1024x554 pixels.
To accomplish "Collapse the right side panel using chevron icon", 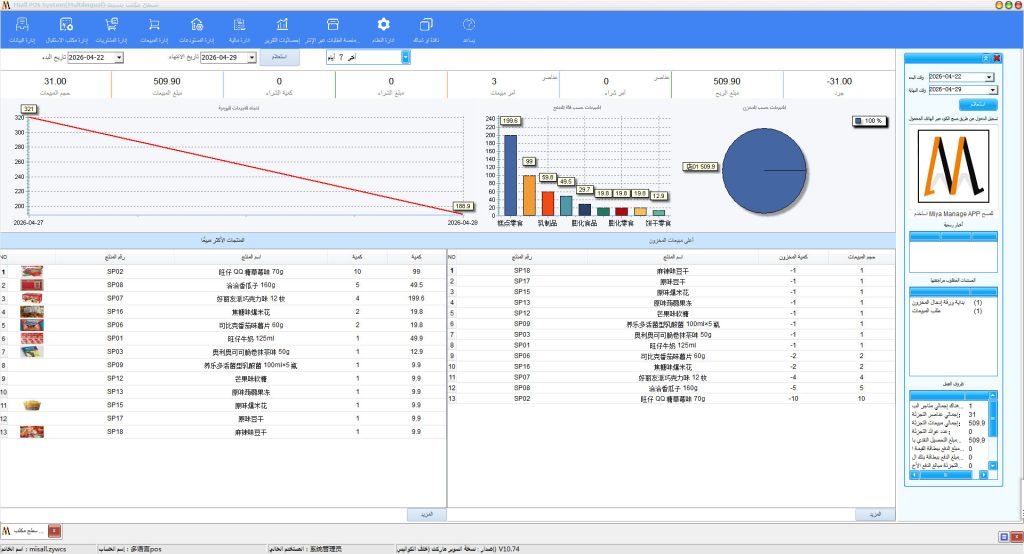I will pos(985,60).
